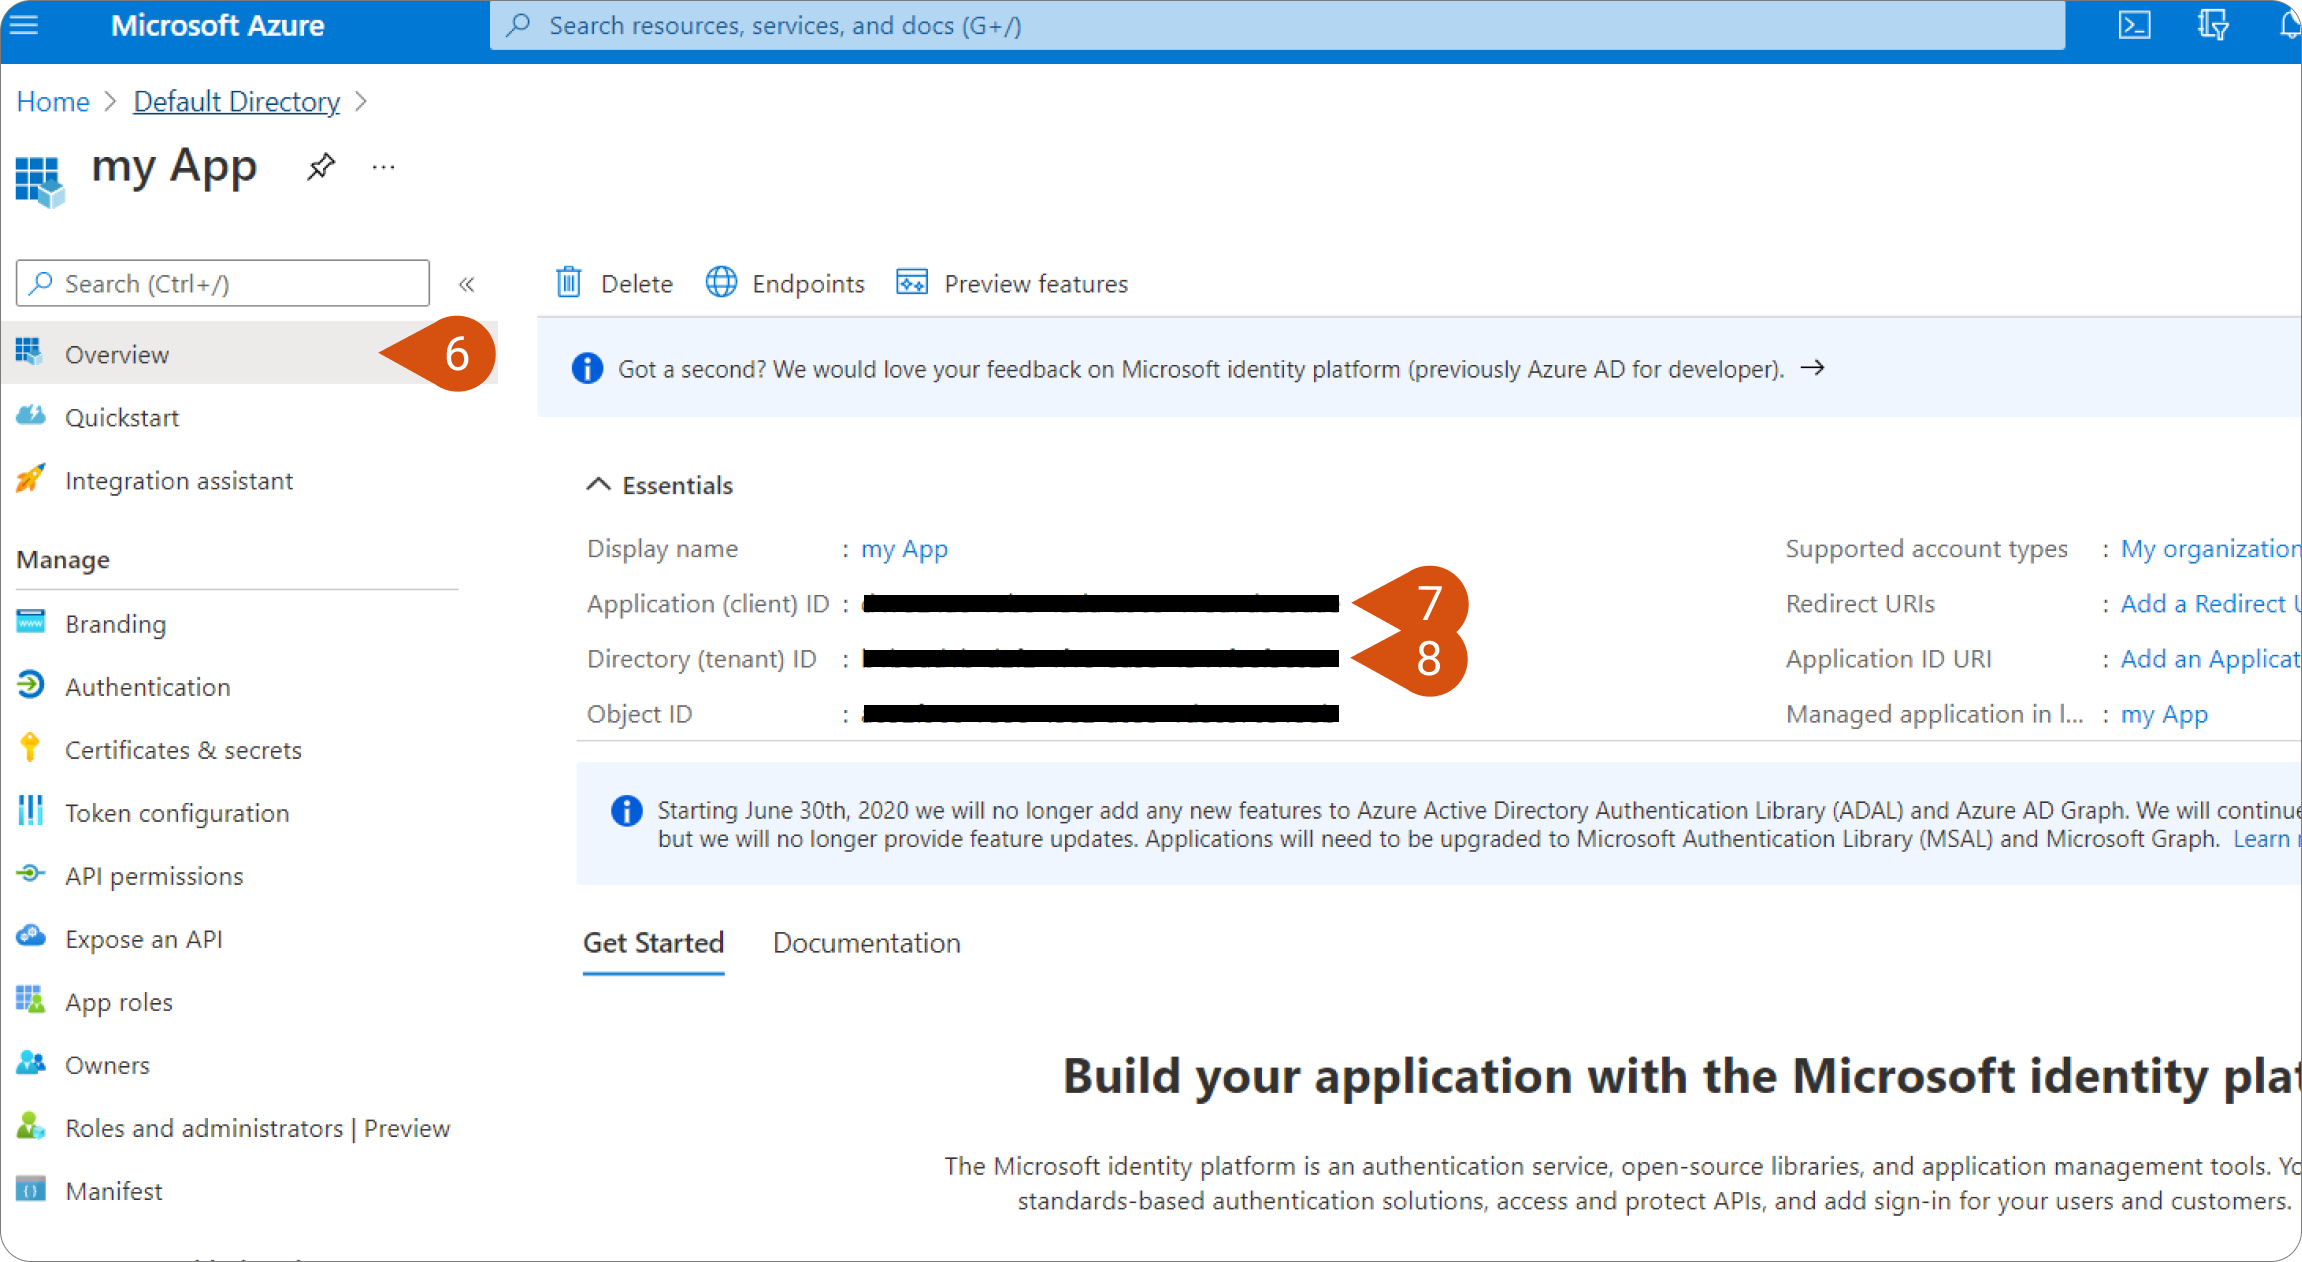Image resolution: width=2302 pixels, height=1262 pixels.
Task: Click the Endpoints button label
Action: [808, 284]
